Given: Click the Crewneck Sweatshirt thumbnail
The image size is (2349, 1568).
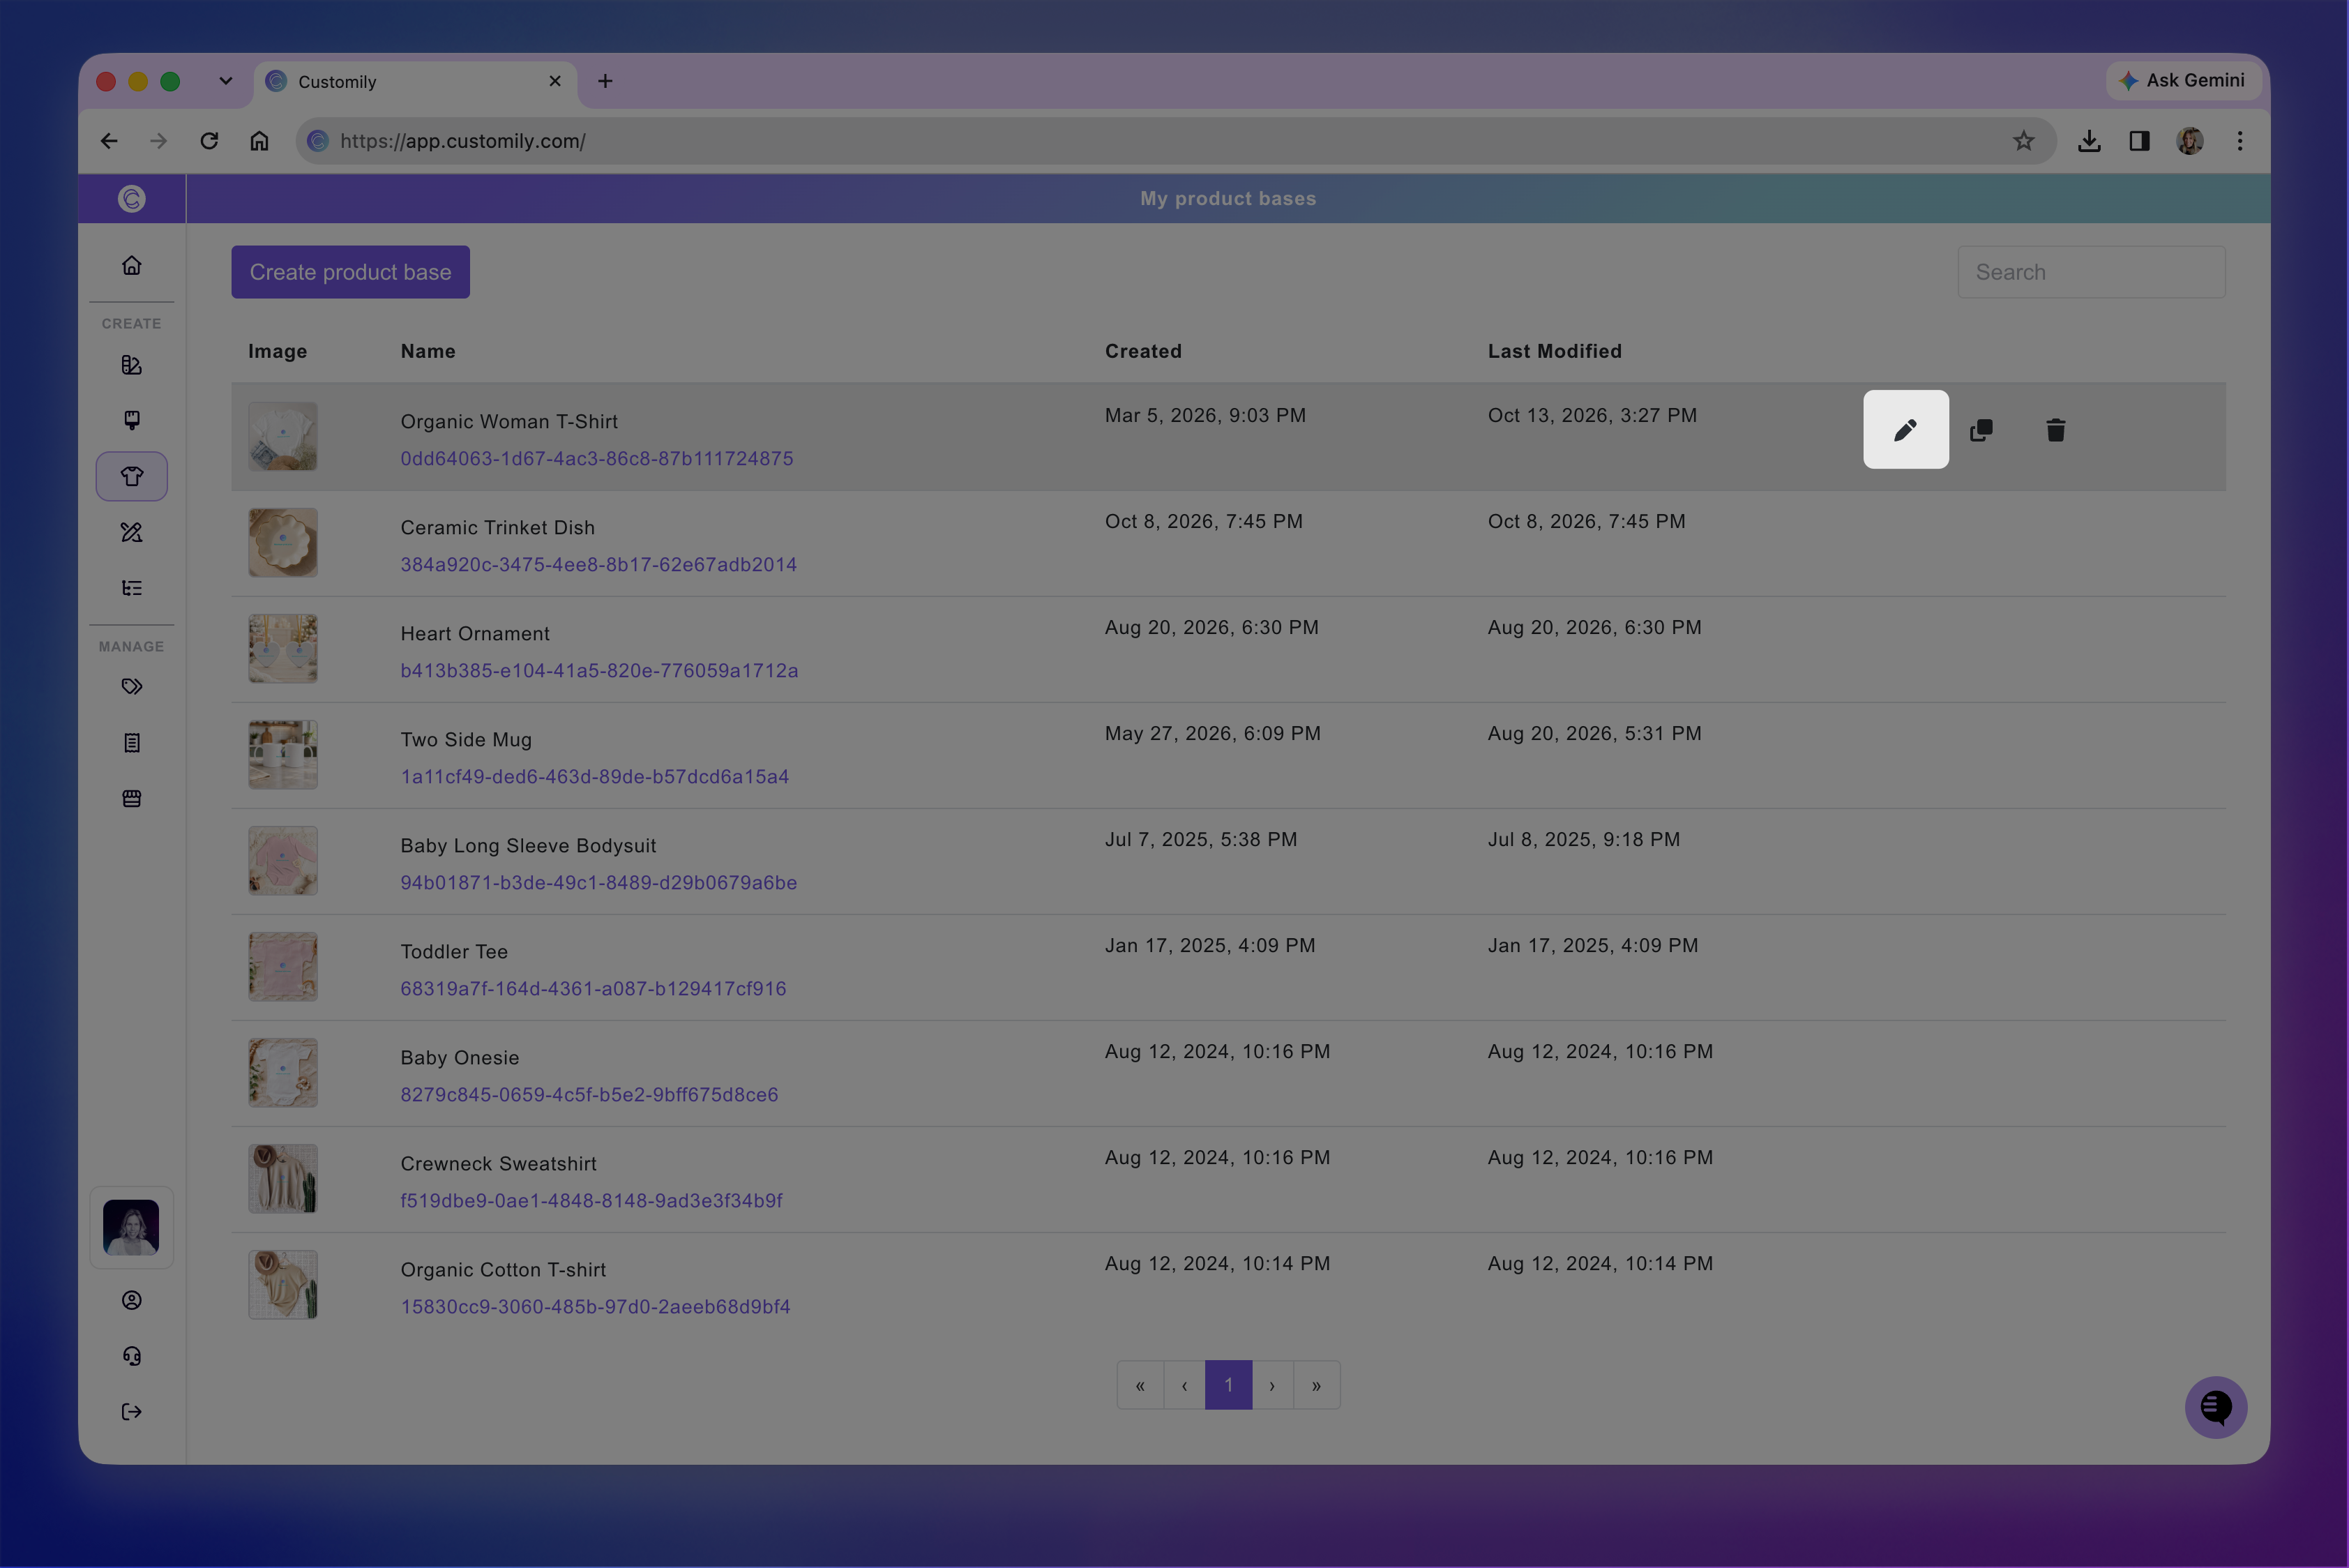Looking at the screenshot, I should [283, 1179].
